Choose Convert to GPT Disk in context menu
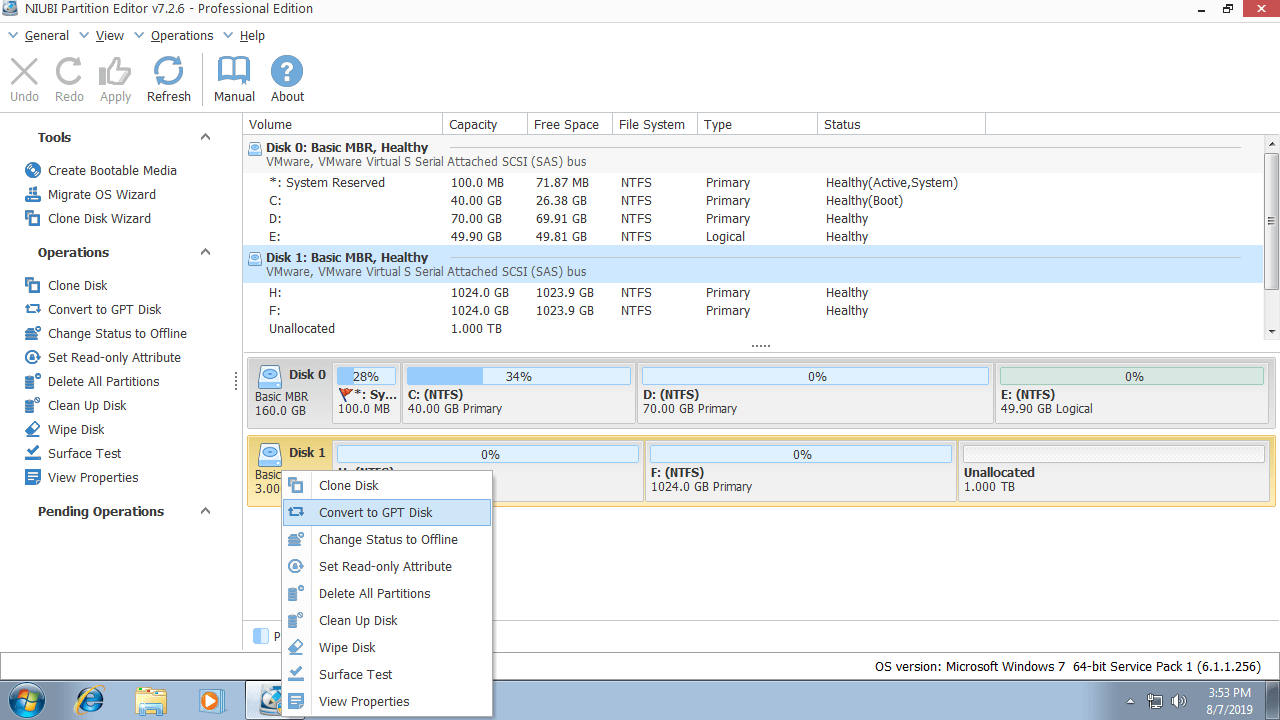1280x720 pixels. [x=375, y=512]
